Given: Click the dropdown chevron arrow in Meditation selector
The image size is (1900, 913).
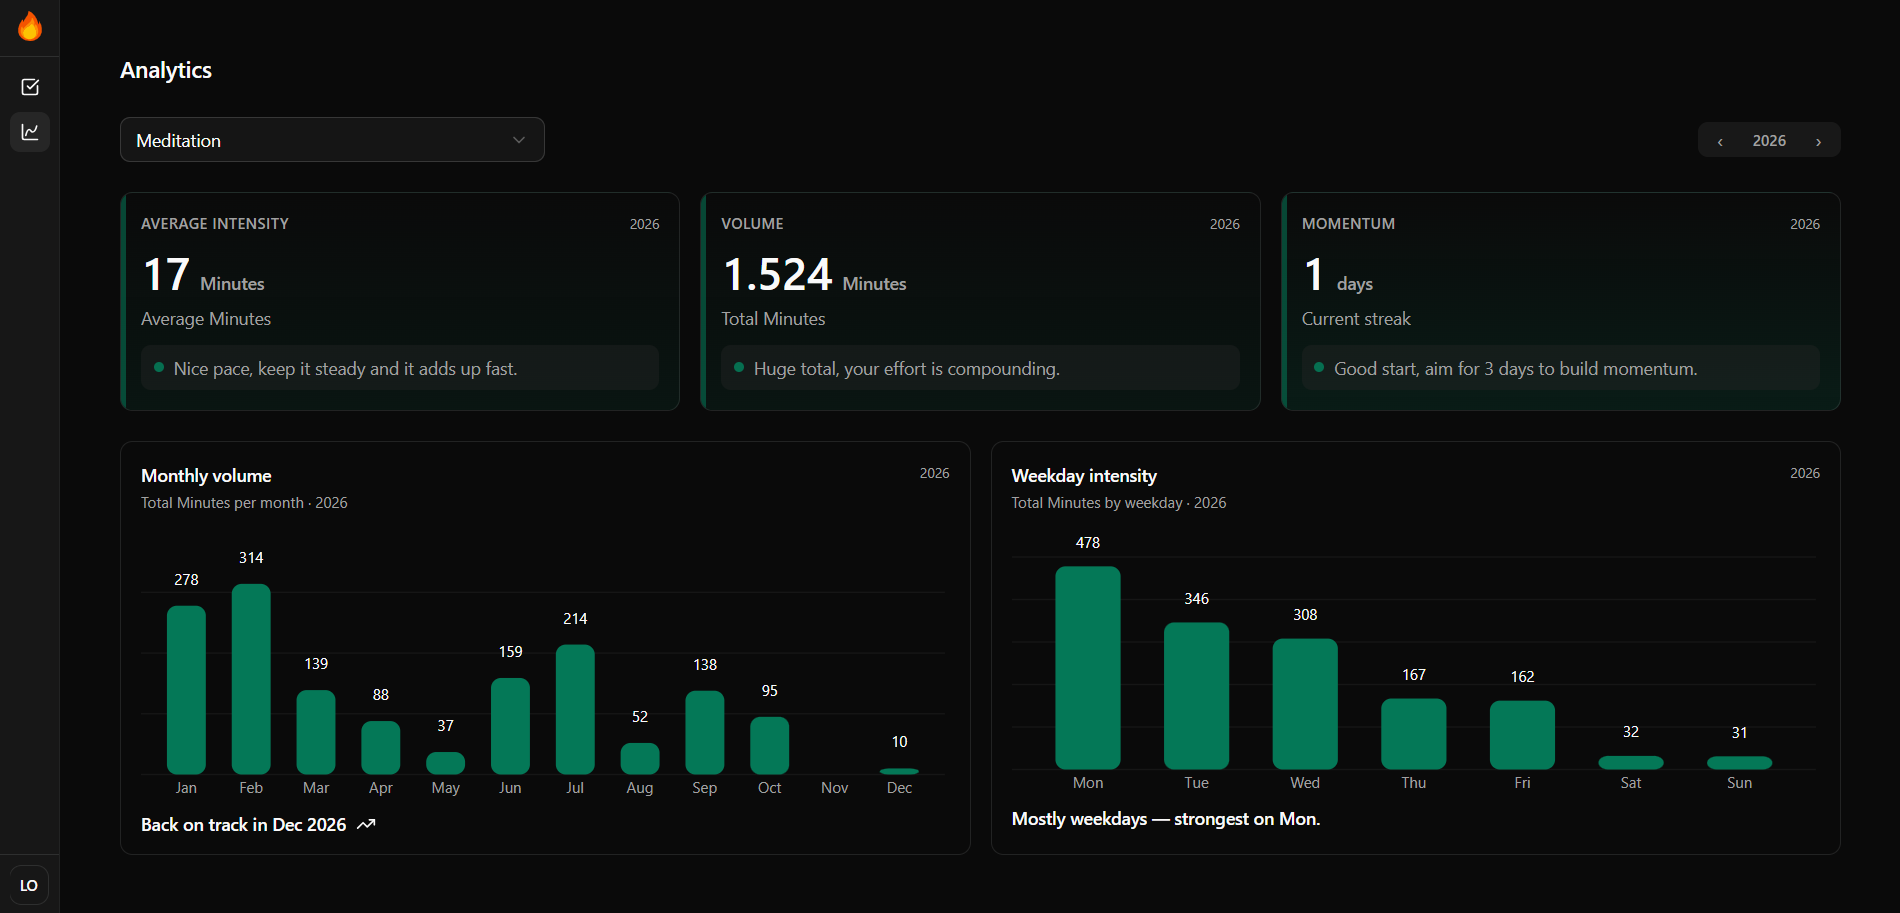Looking at the screenshot, I should click(x=519, y=140).
